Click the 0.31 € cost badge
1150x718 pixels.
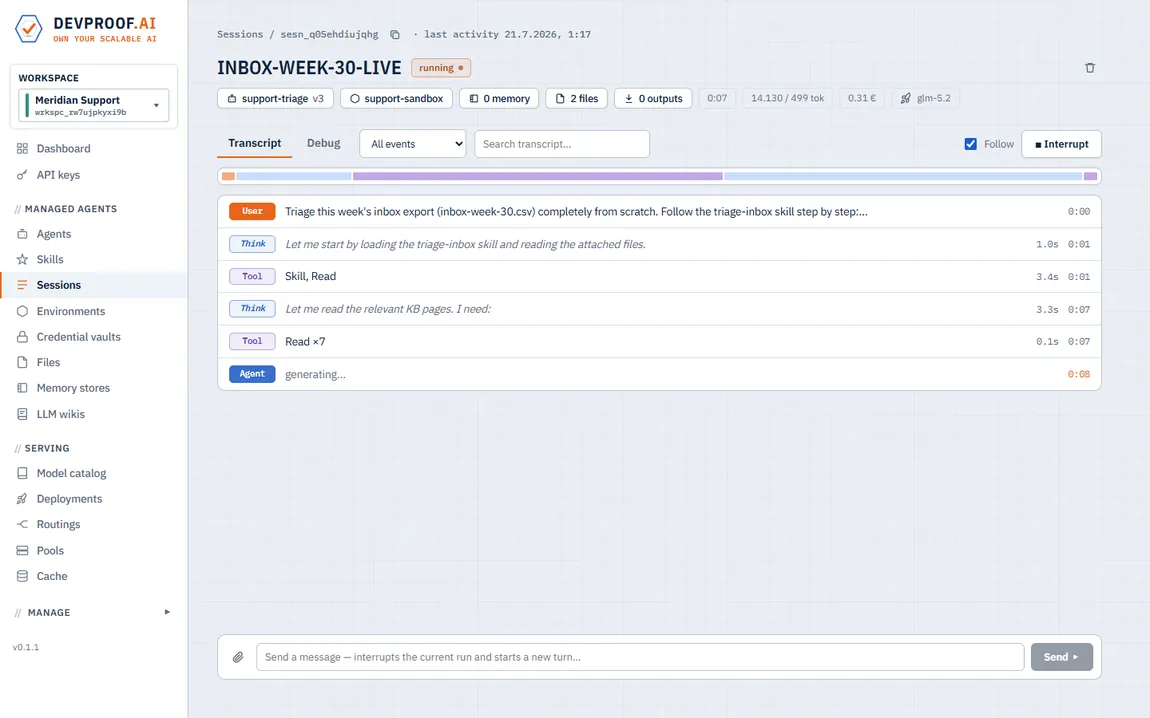862,98
